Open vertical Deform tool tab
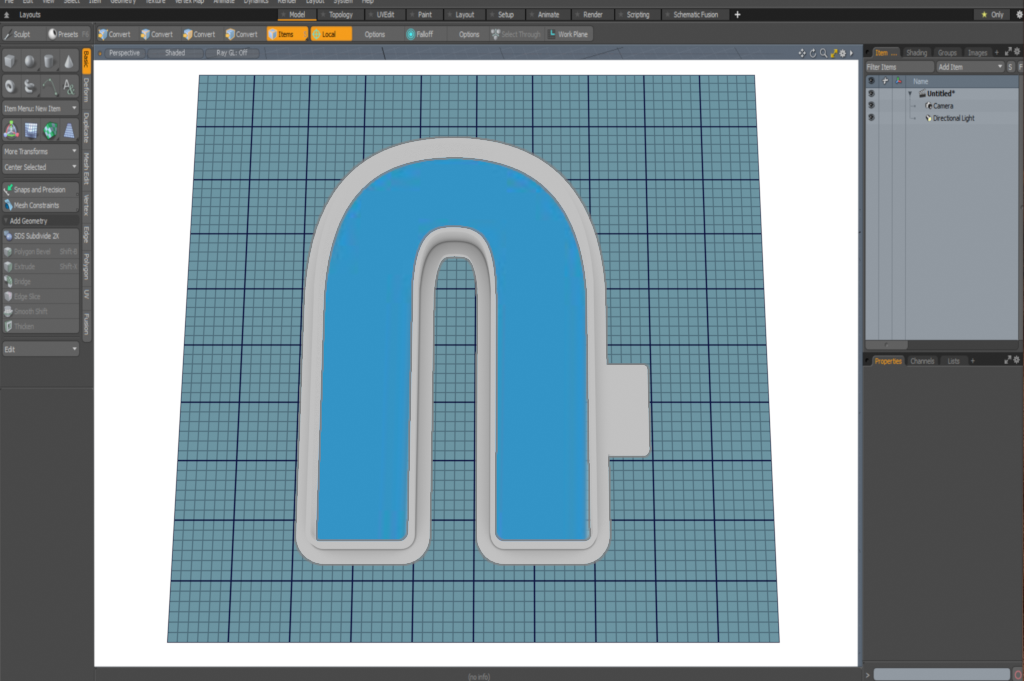This screenshot has height=681, width=1024. (x=86, y=90)
